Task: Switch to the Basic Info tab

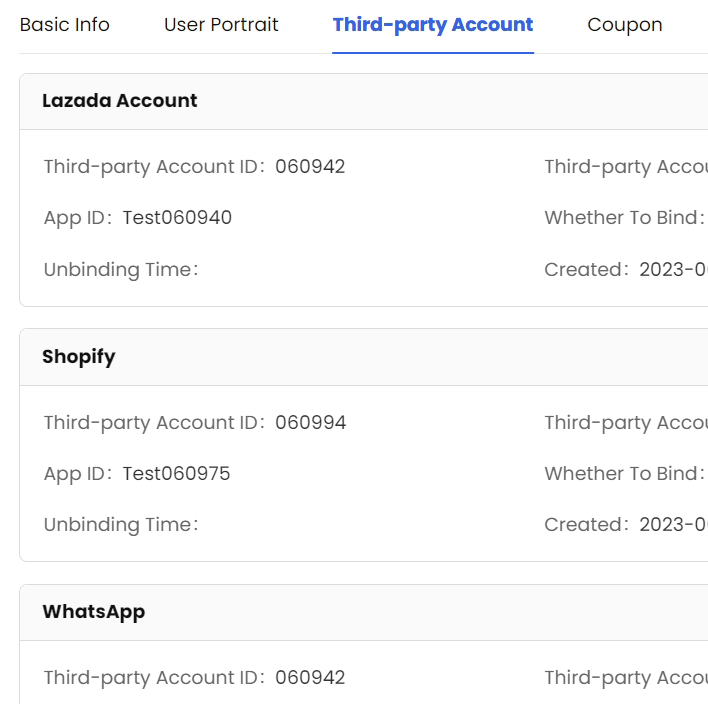Action: point(65,25)
